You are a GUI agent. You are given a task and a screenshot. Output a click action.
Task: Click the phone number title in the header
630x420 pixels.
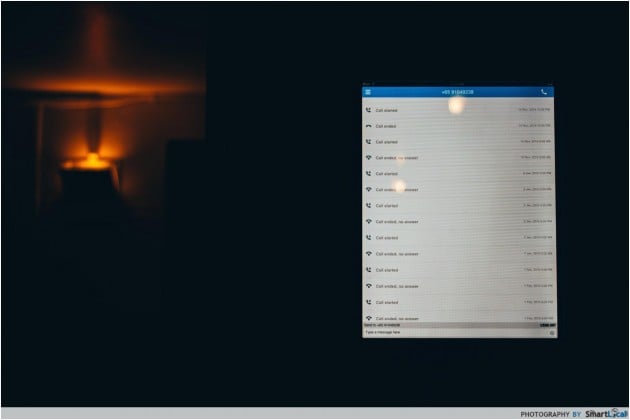point(457,92)
